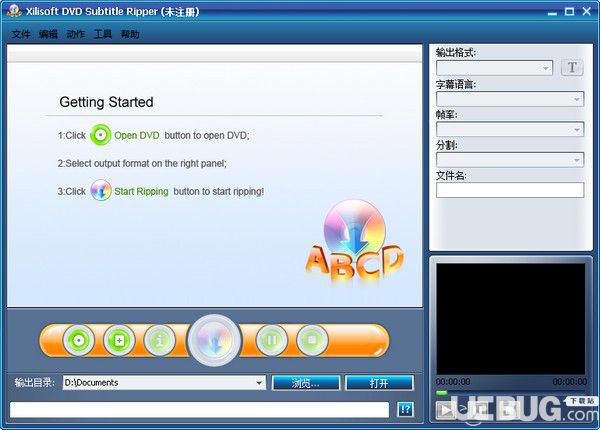Screen dimensions: 600x430
Task: Minimize the Xilisoft window
Action: coord(552,12)
